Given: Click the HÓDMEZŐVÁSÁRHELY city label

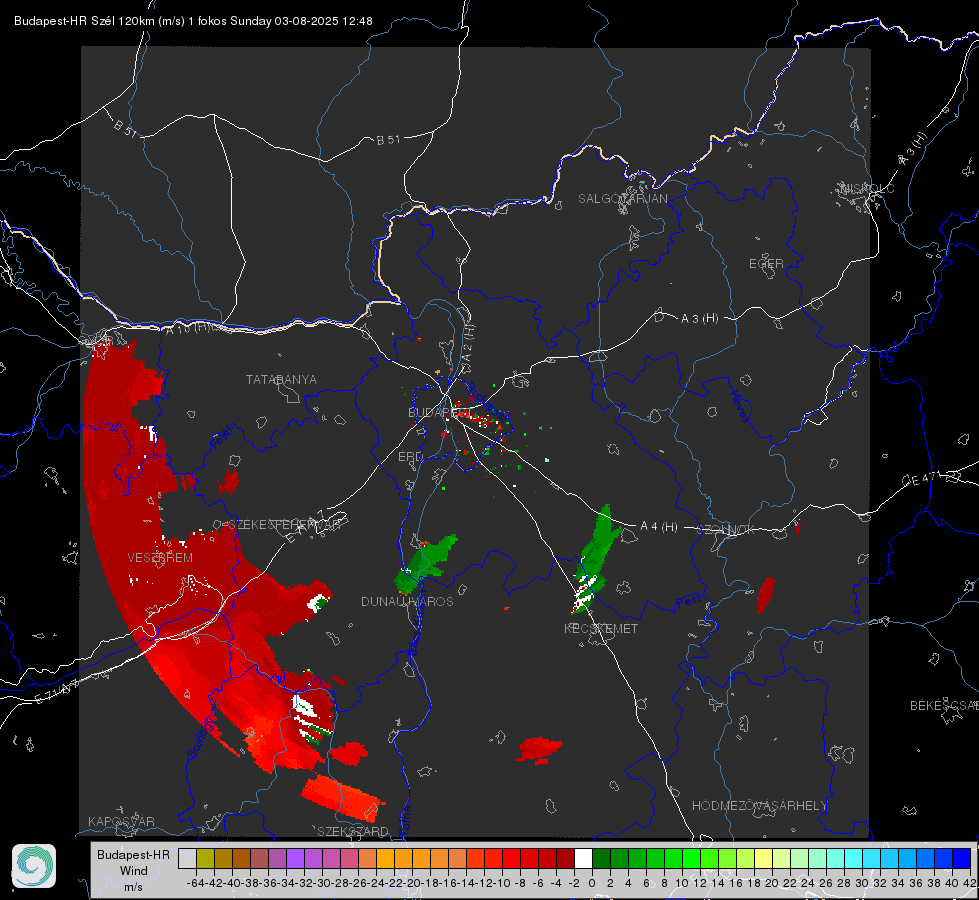Looking at the screenshot, I should [x=759, y=806].
